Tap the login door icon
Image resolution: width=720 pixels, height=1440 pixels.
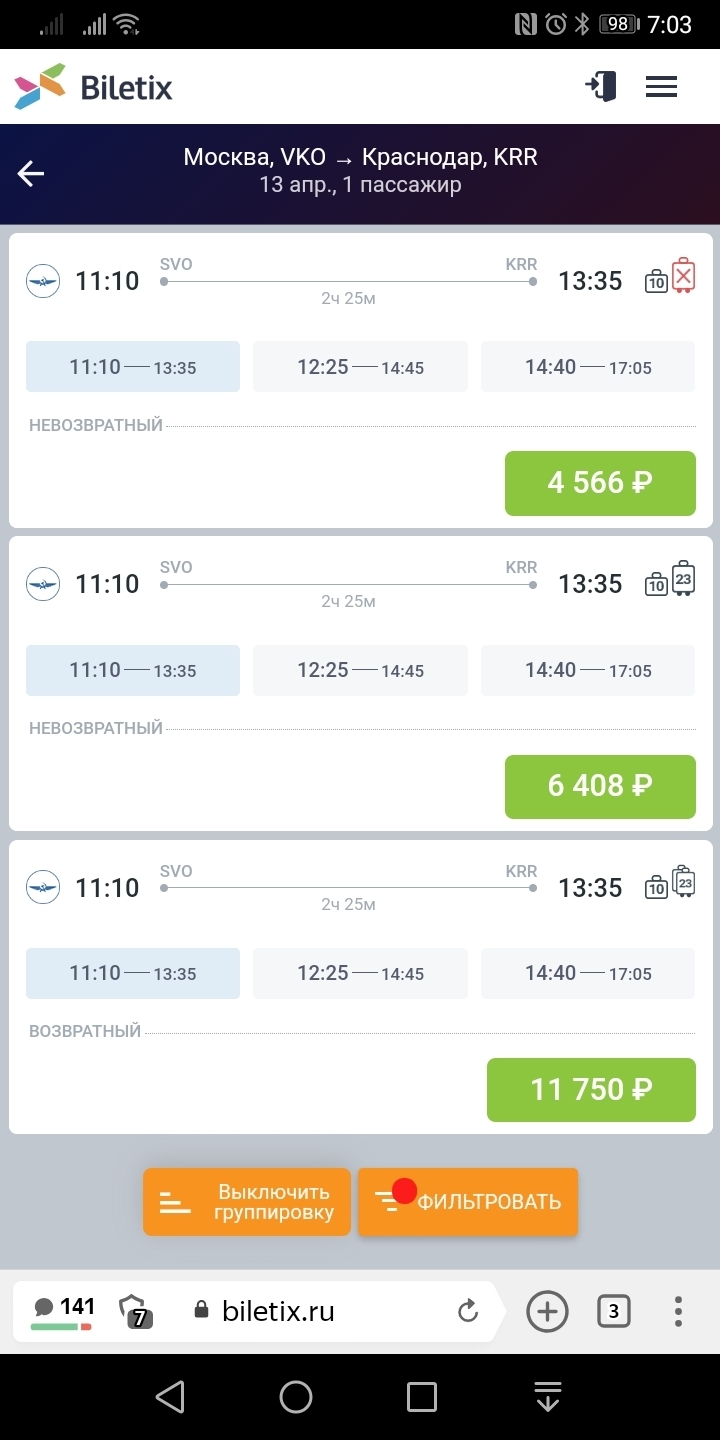coord(601,87)
